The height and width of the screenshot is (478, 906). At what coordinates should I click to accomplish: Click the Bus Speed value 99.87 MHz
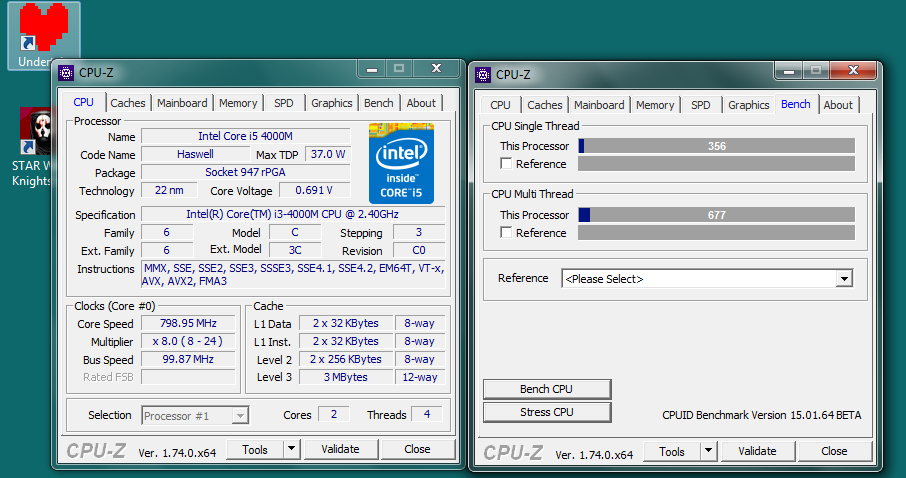(188, 359)
